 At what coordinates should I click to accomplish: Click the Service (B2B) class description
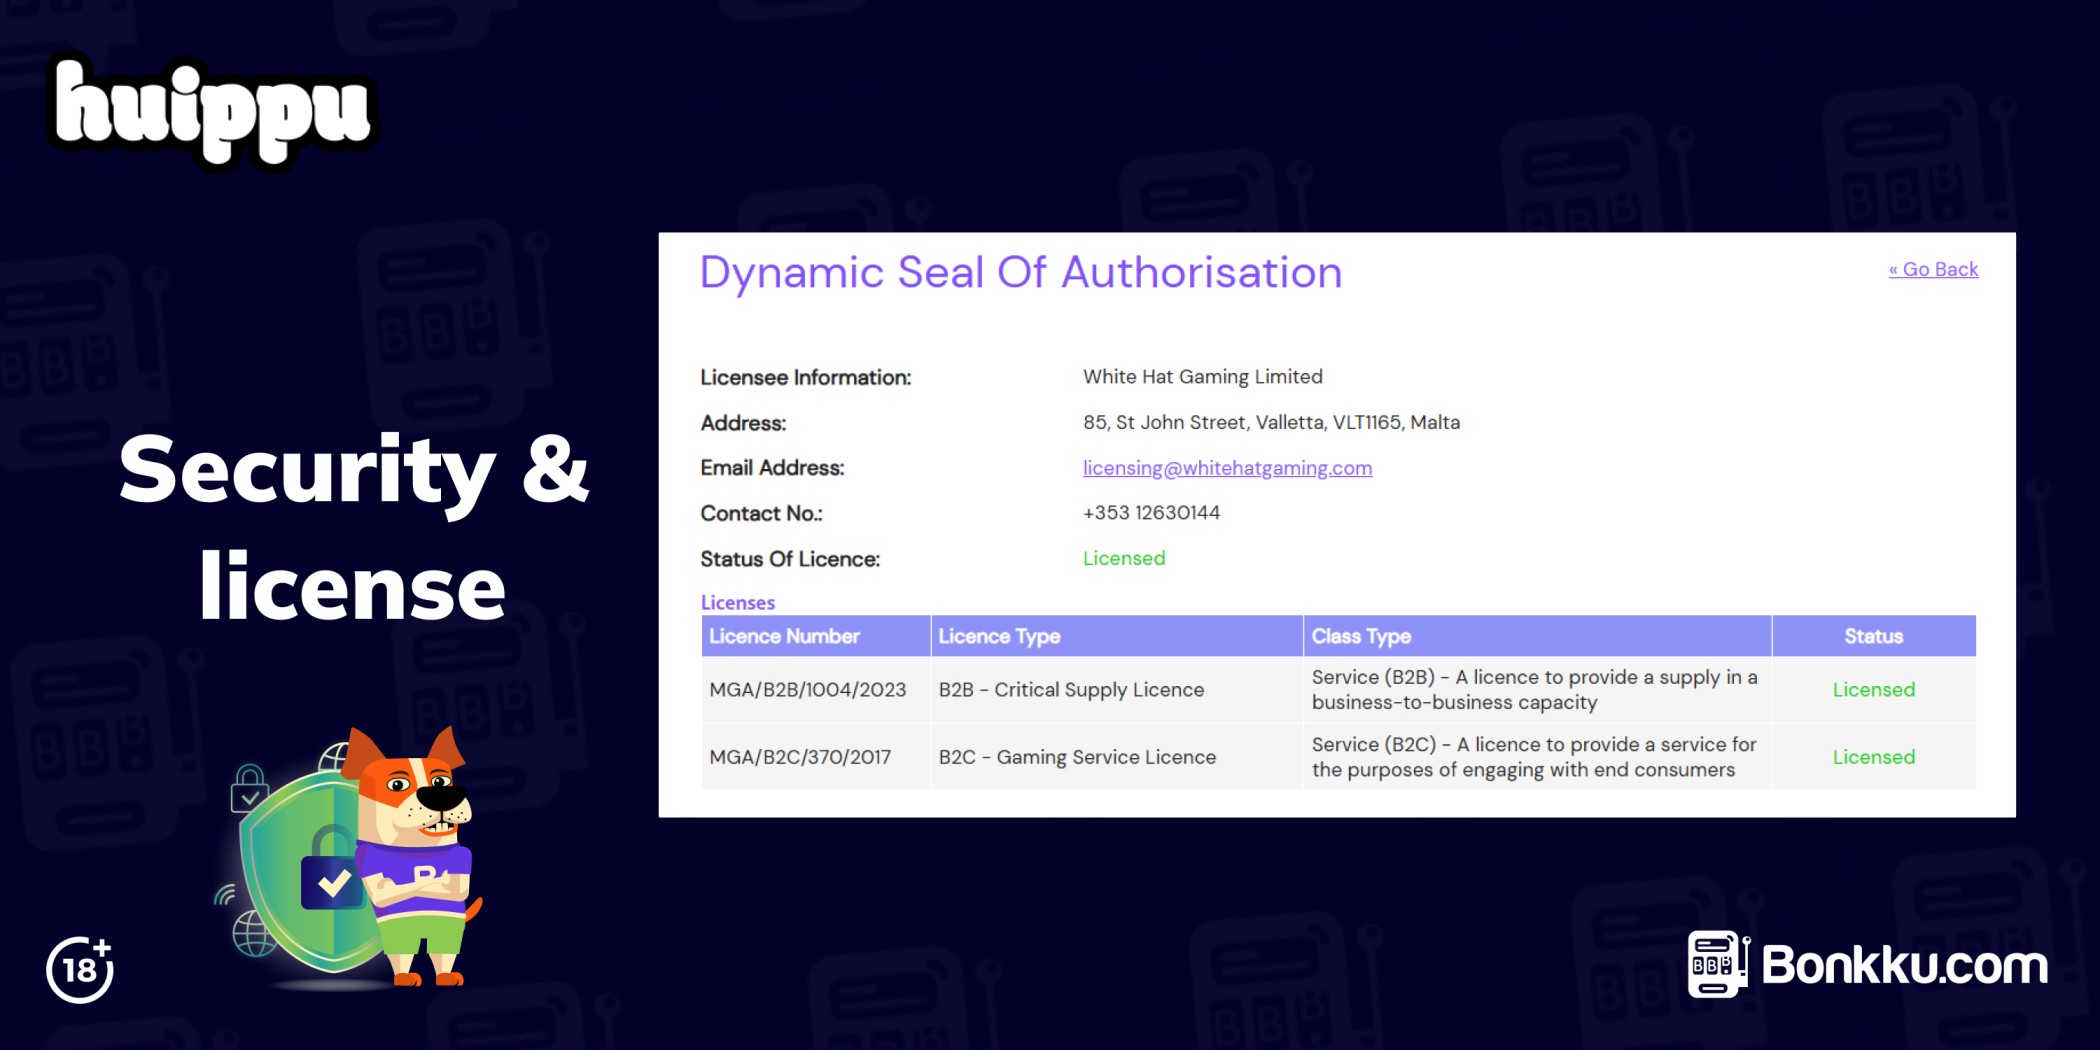click(1534, 690)
